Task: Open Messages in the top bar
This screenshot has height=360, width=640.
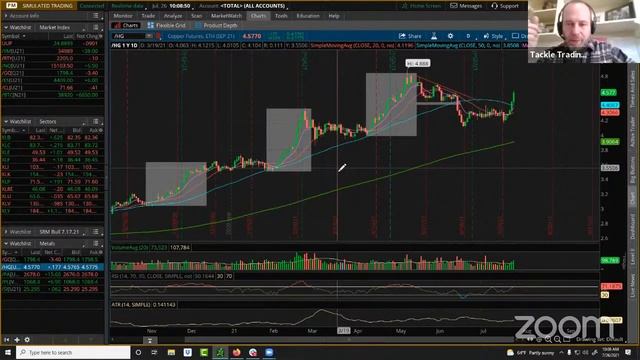Action: click(x=466, y=6)
